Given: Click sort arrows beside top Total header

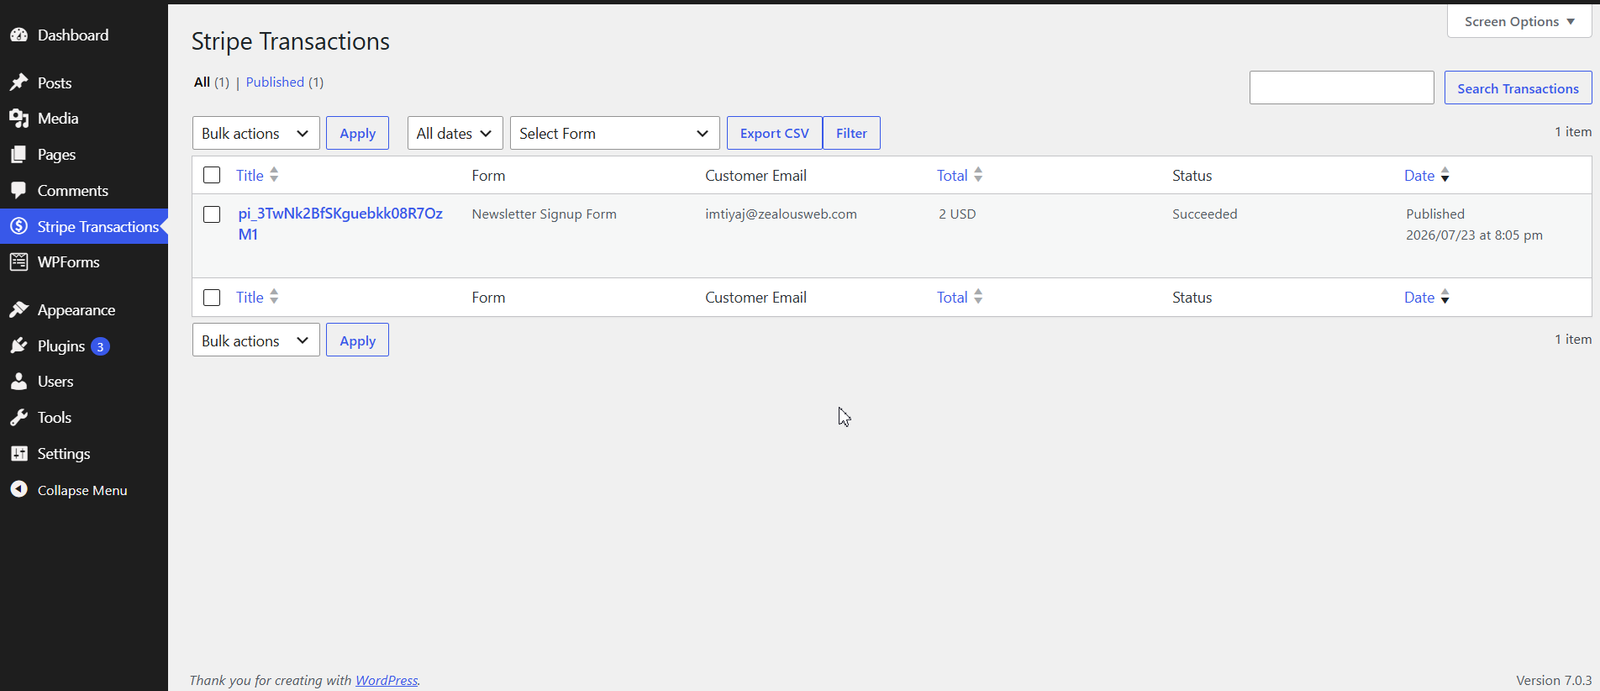Looking at the screenshot, I should pyautogui.click(x=978, y=175).
